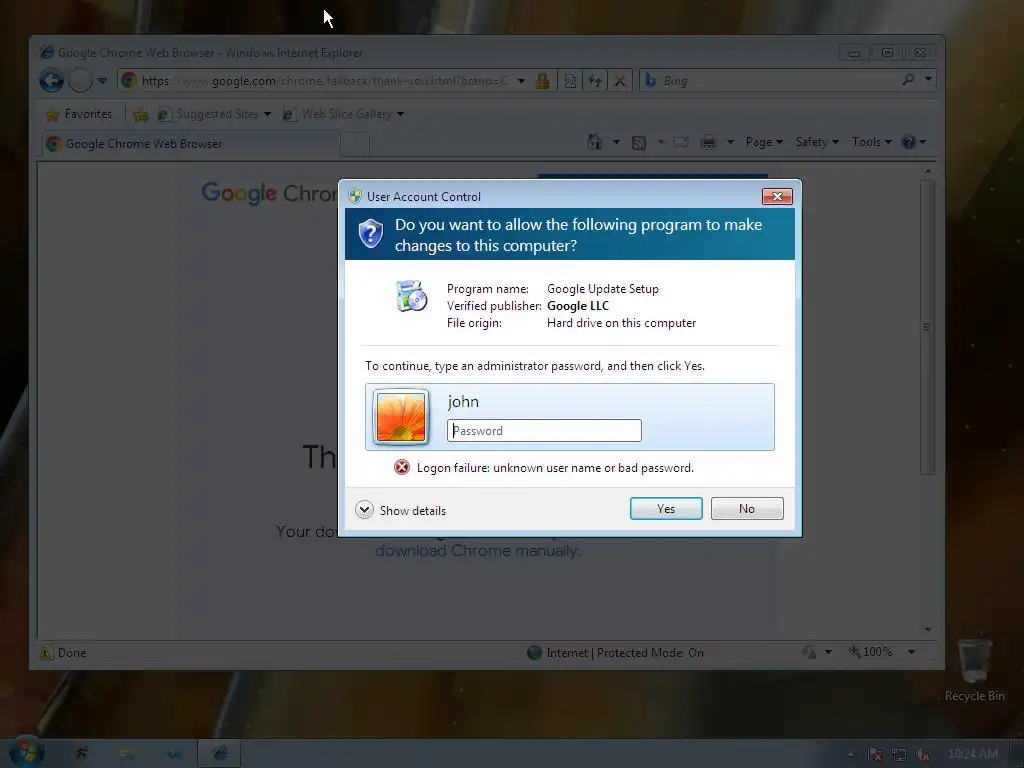Click the Action Center flag tray icon

point(875,754)
